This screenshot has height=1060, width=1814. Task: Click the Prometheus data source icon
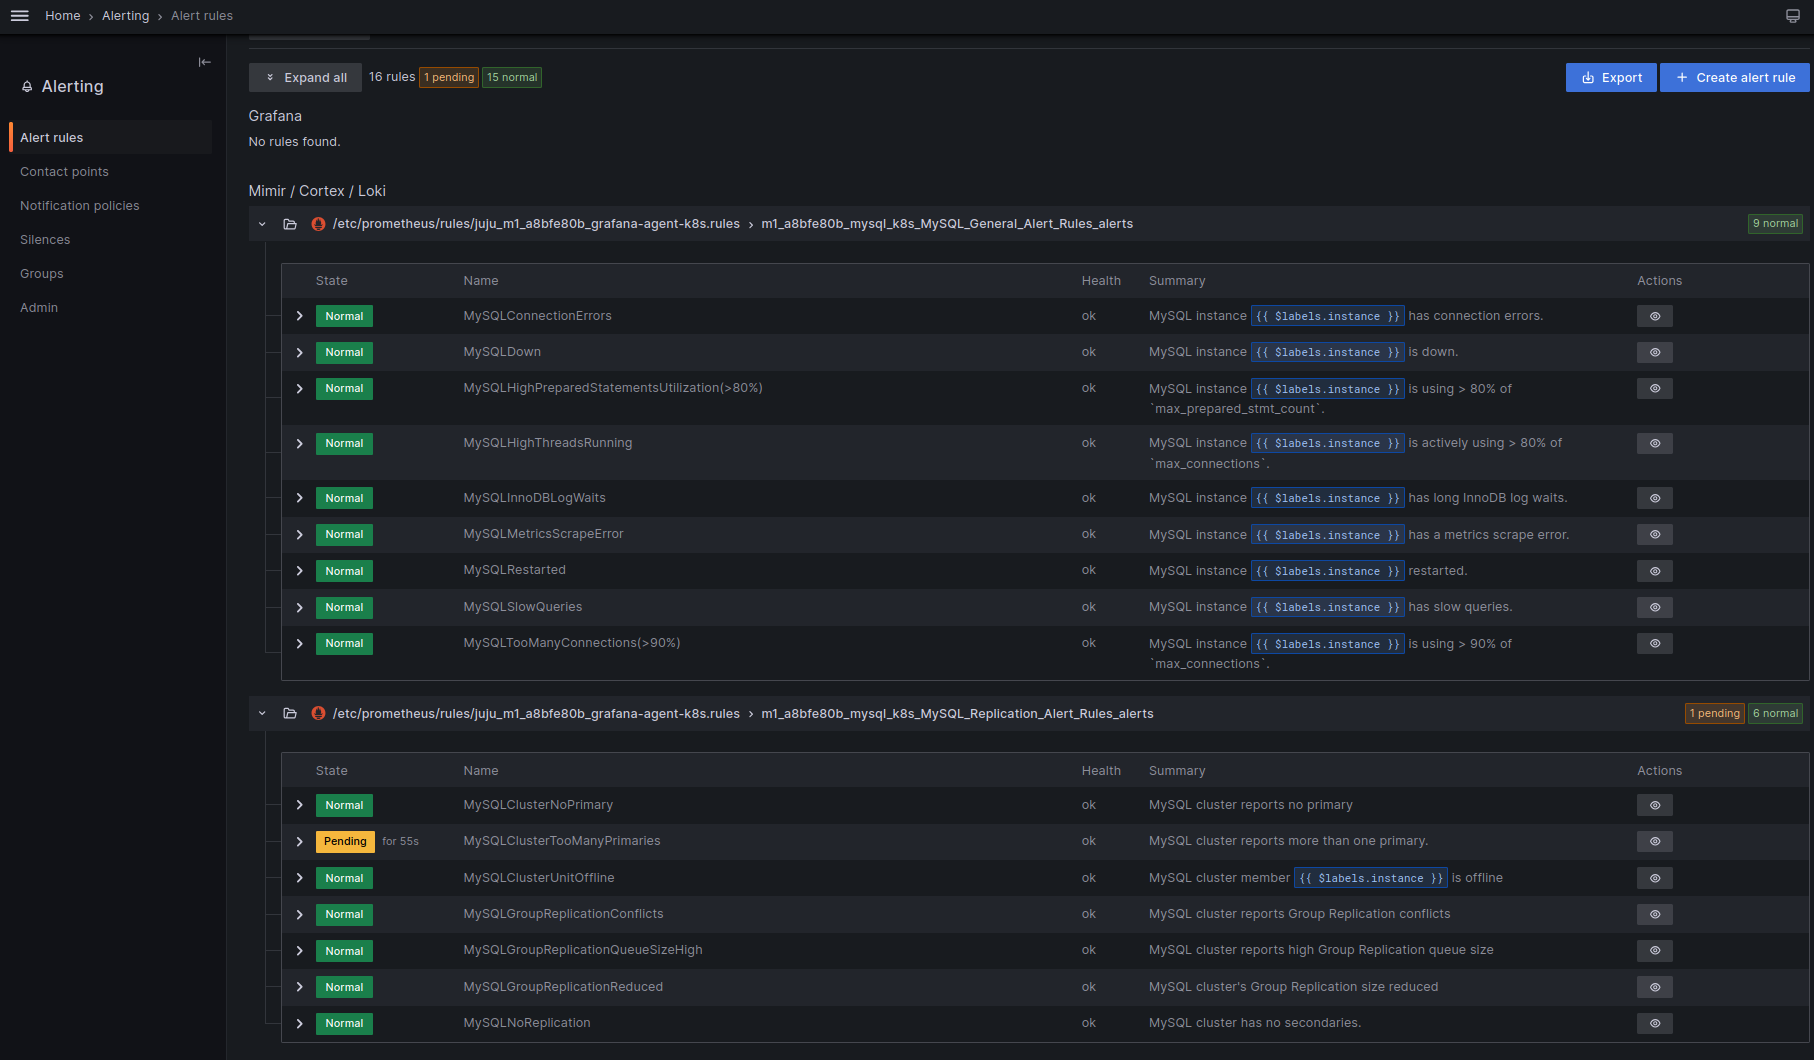(x=318, y=223)
